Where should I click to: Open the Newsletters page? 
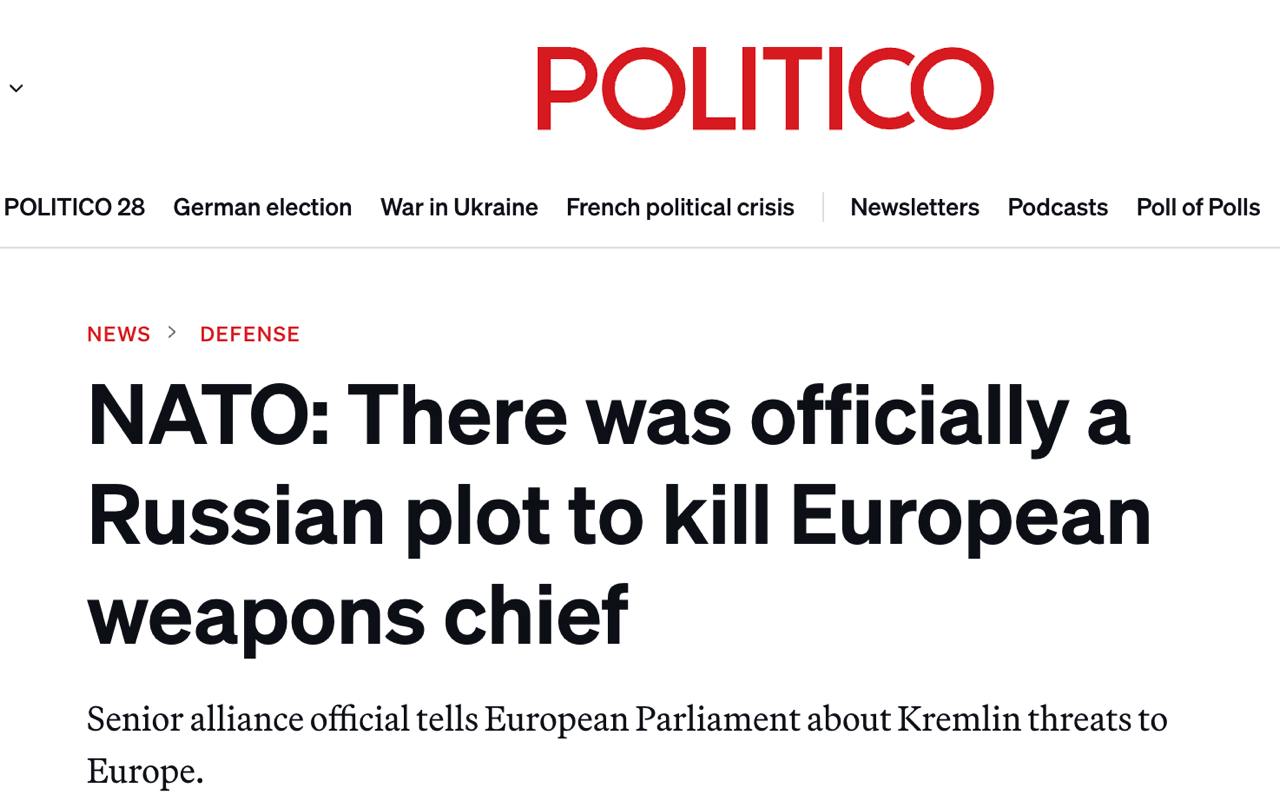coord(914,207)
